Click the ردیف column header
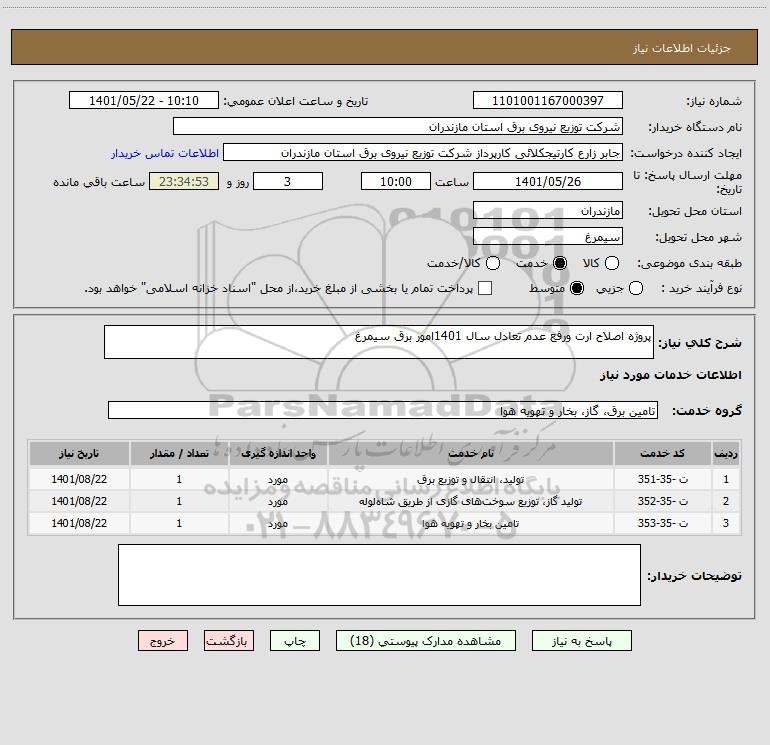 point(726,453)
